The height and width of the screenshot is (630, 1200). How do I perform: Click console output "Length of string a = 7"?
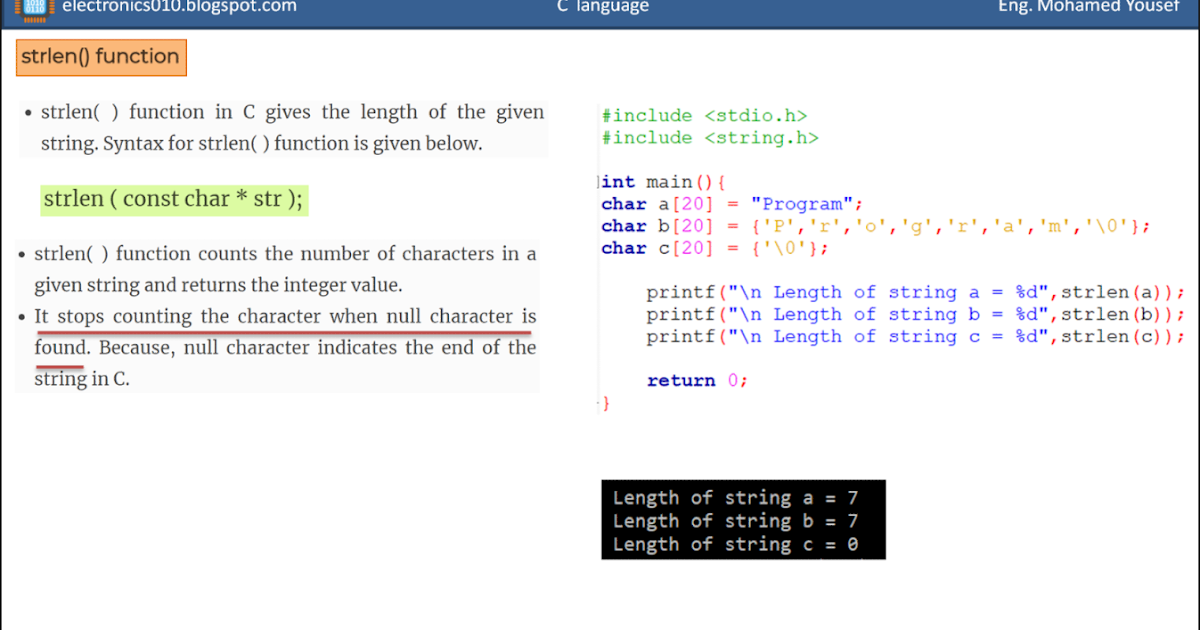coord(735,497)
